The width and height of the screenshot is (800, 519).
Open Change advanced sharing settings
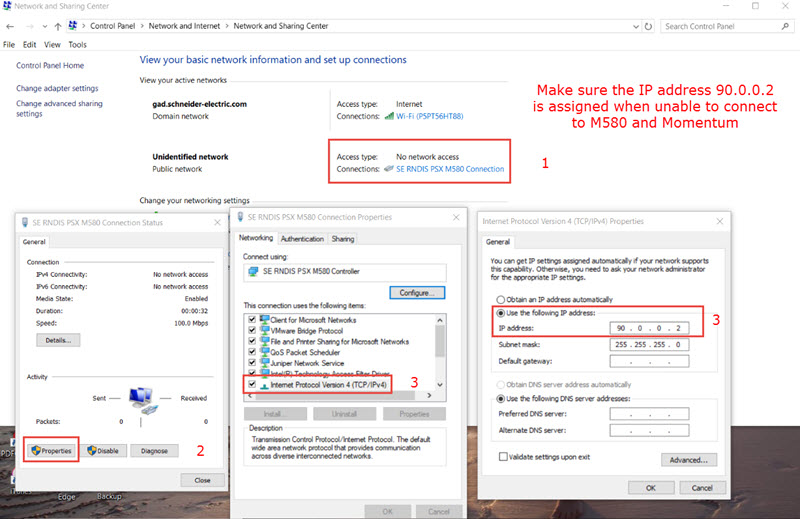59,108
